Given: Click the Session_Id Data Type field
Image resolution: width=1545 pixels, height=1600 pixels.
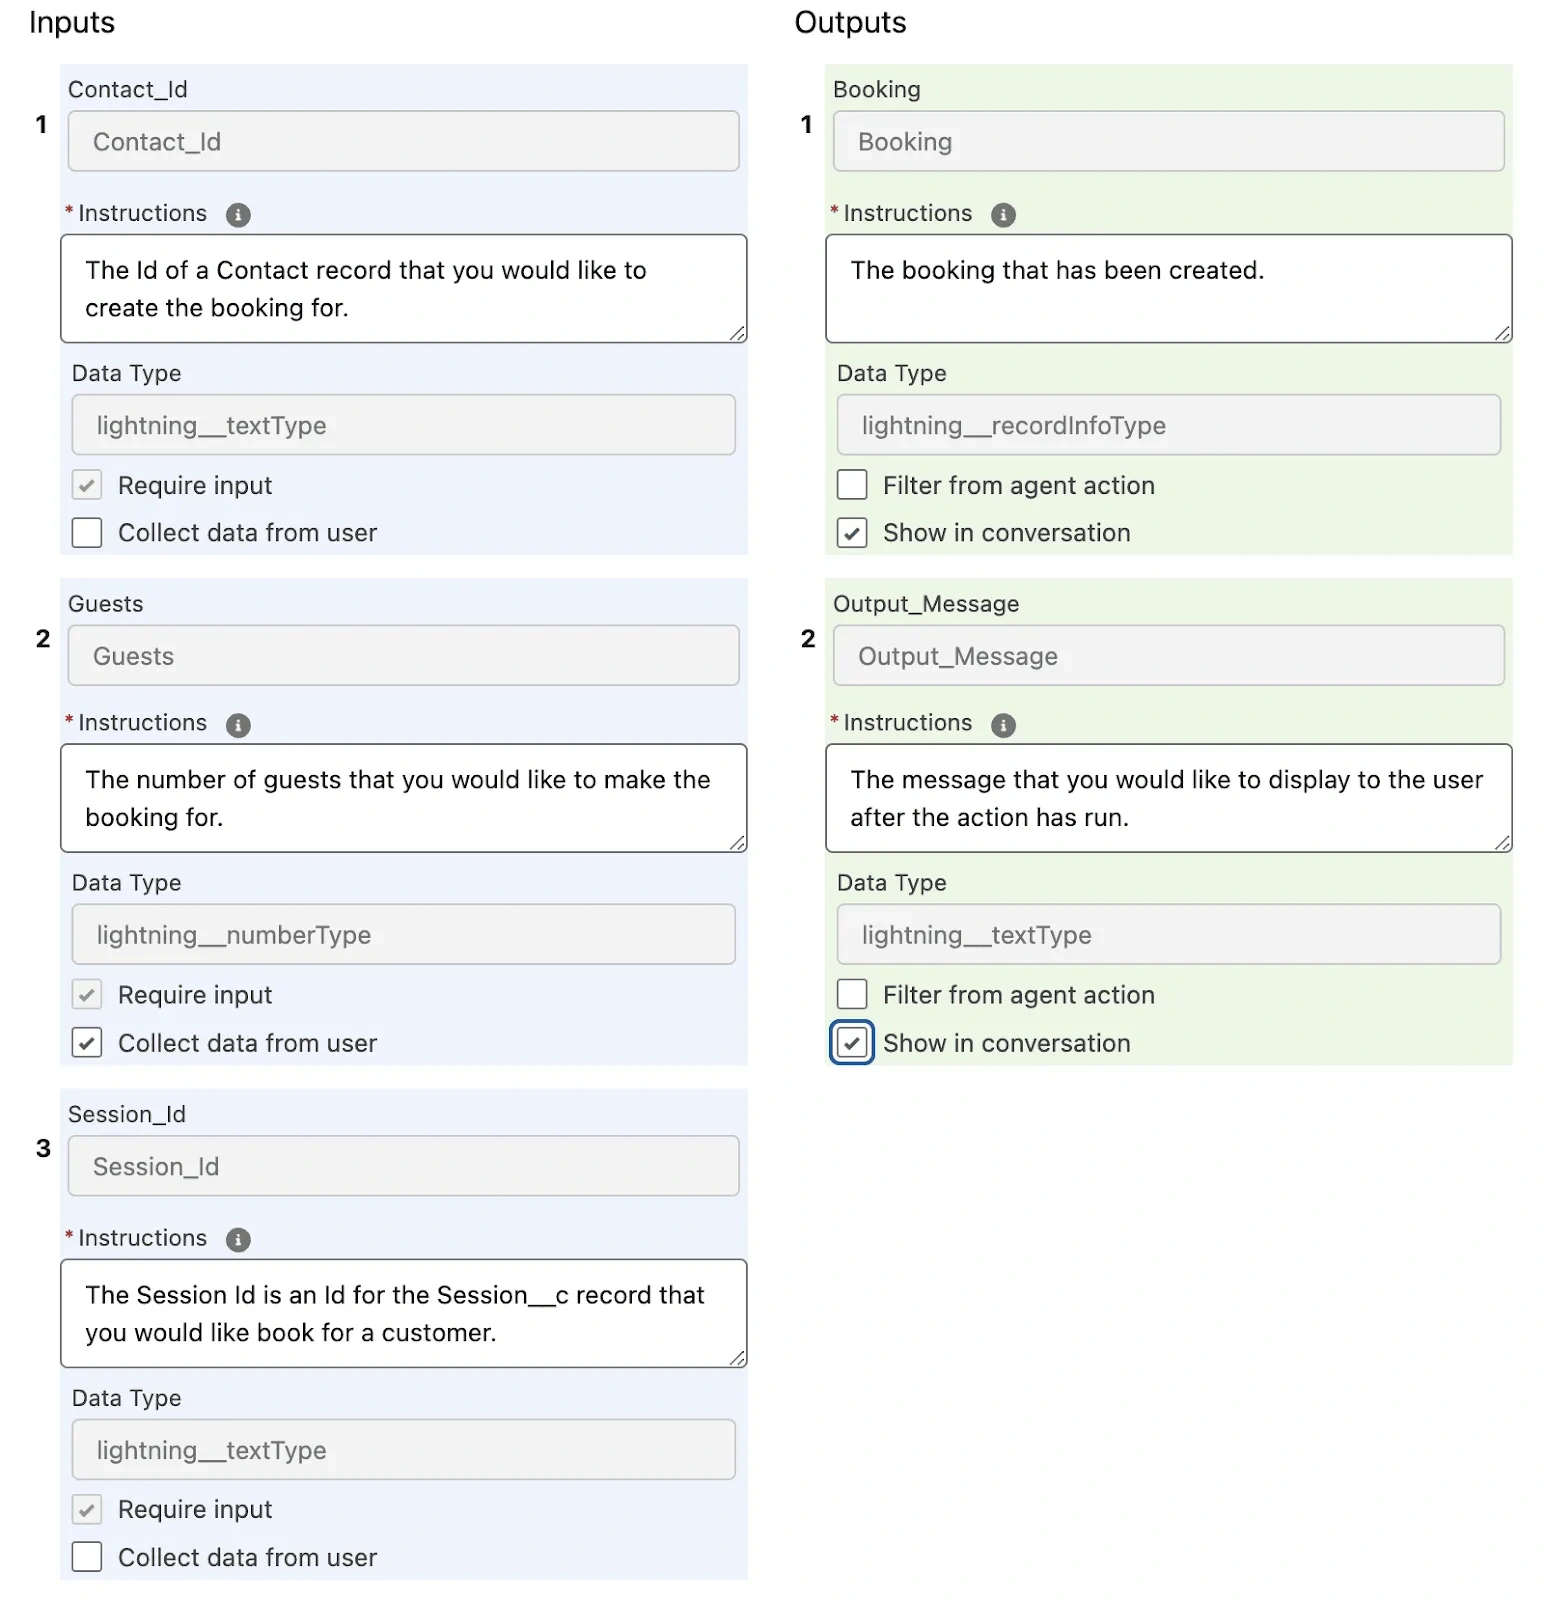Looking at the screenshot, I should (403, 1450).
